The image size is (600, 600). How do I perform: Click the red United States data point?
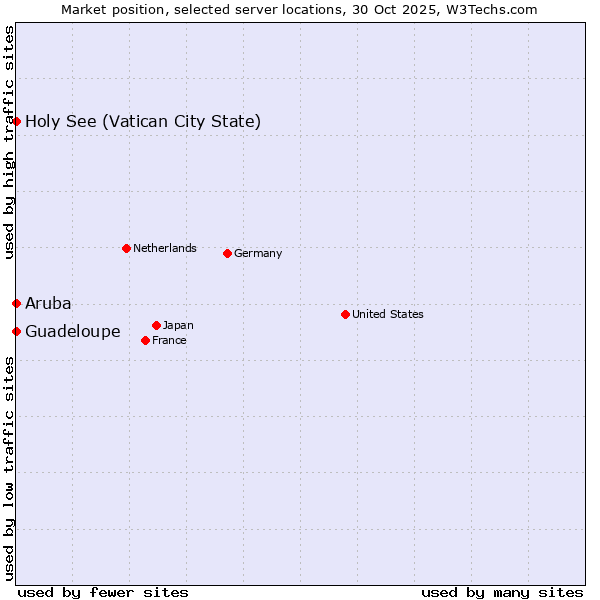[x=345, y=314]
